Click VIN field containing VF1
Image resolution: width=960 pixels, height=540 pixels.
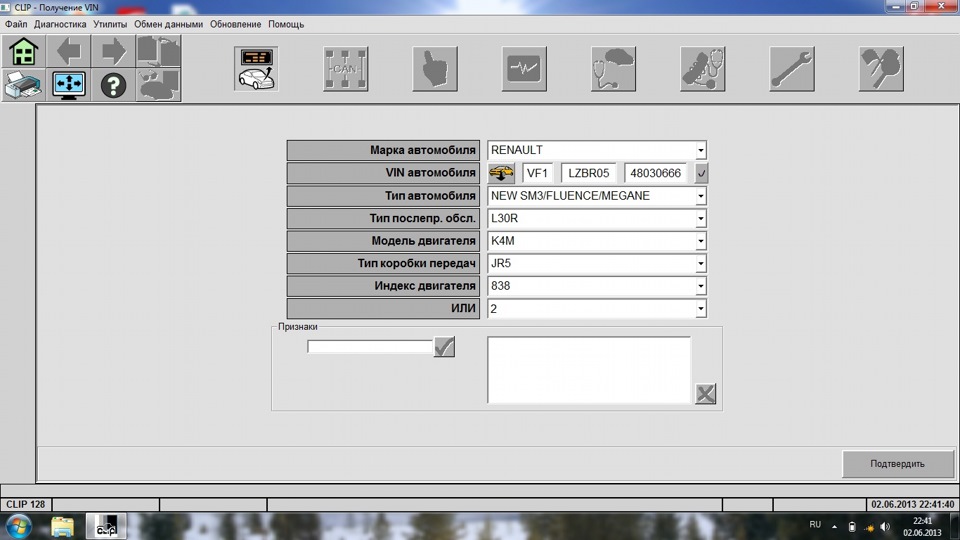point(538,173)
